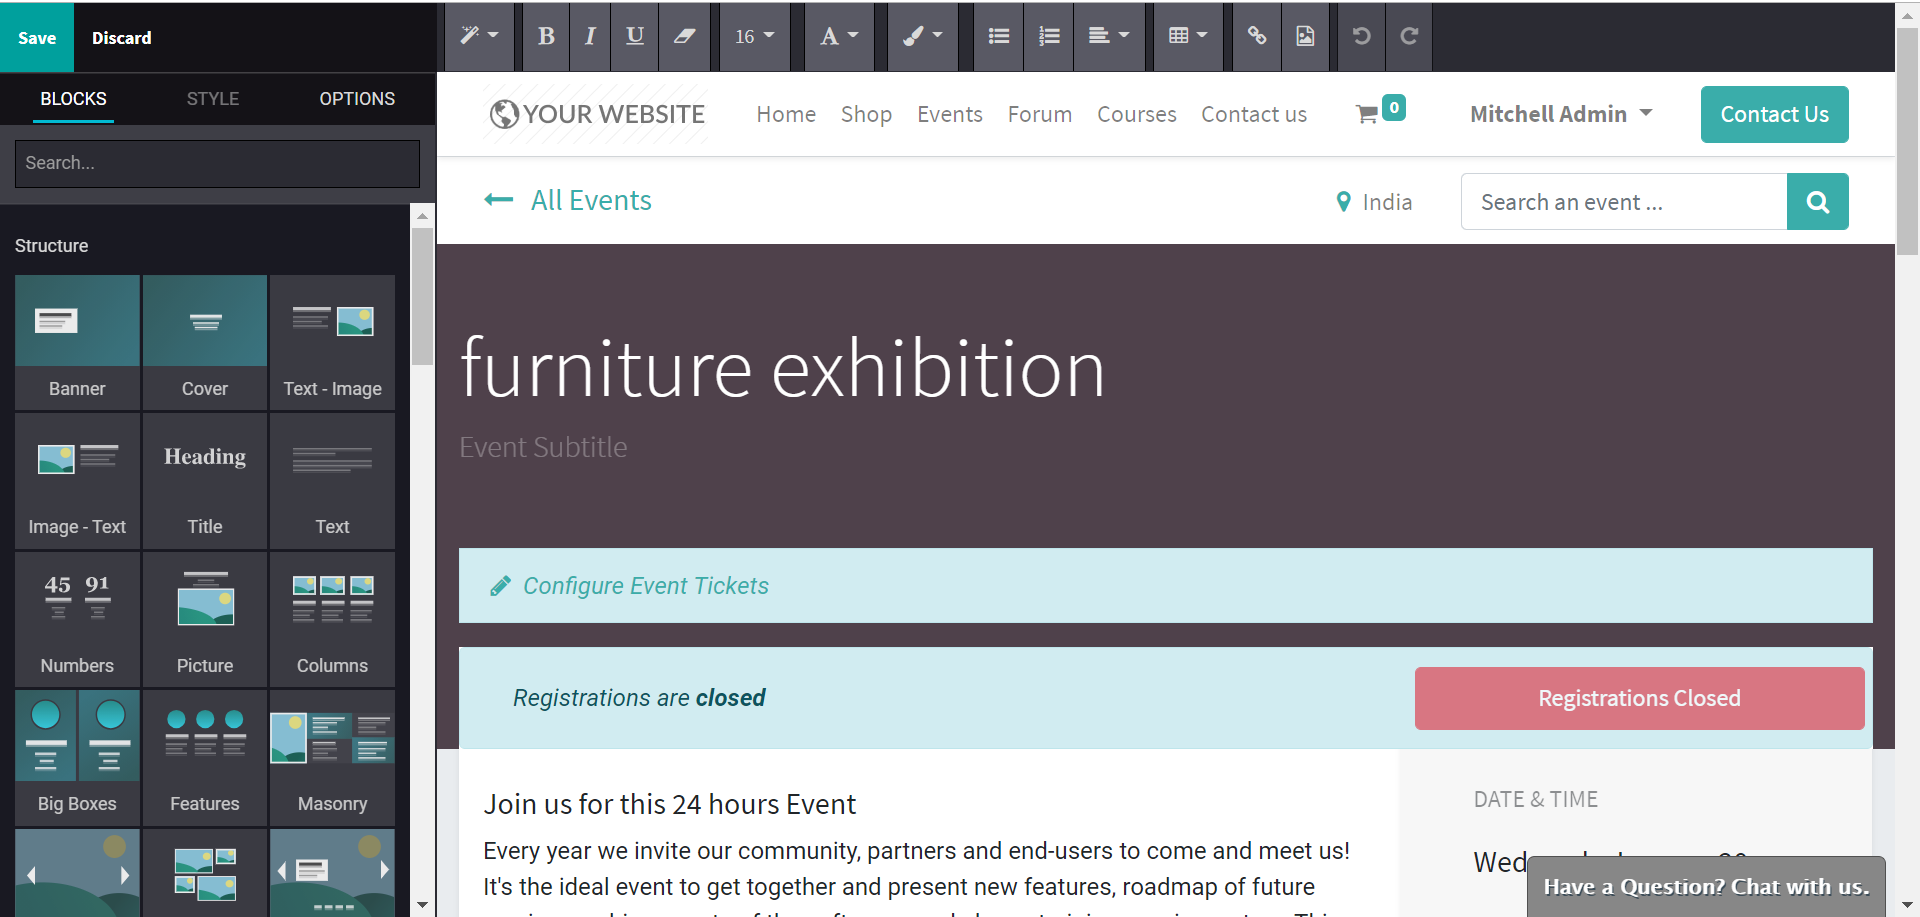Select the Image - Text block

(77, 481)
